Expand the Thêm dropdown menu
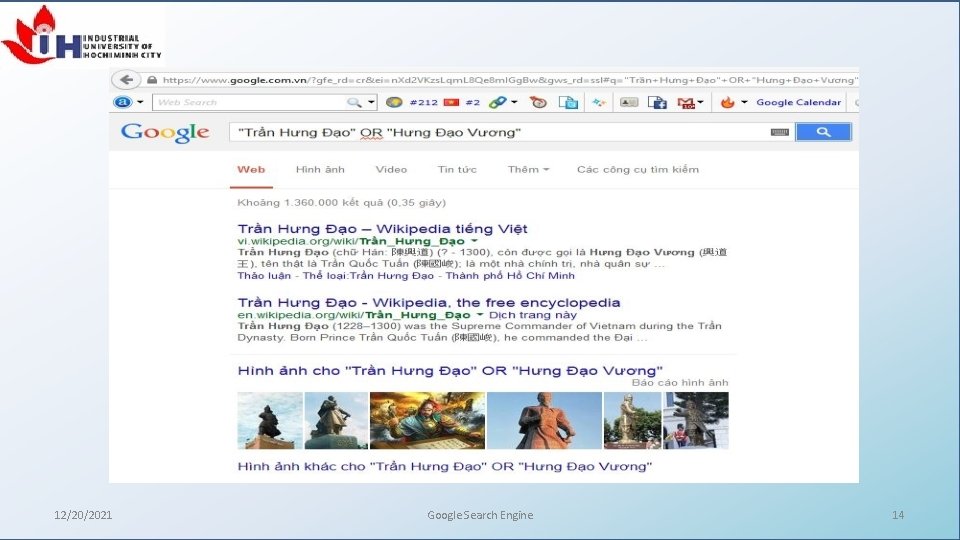The width and height of the screenshot is (960, 540). pyautogui.click(x=528, y=170)
